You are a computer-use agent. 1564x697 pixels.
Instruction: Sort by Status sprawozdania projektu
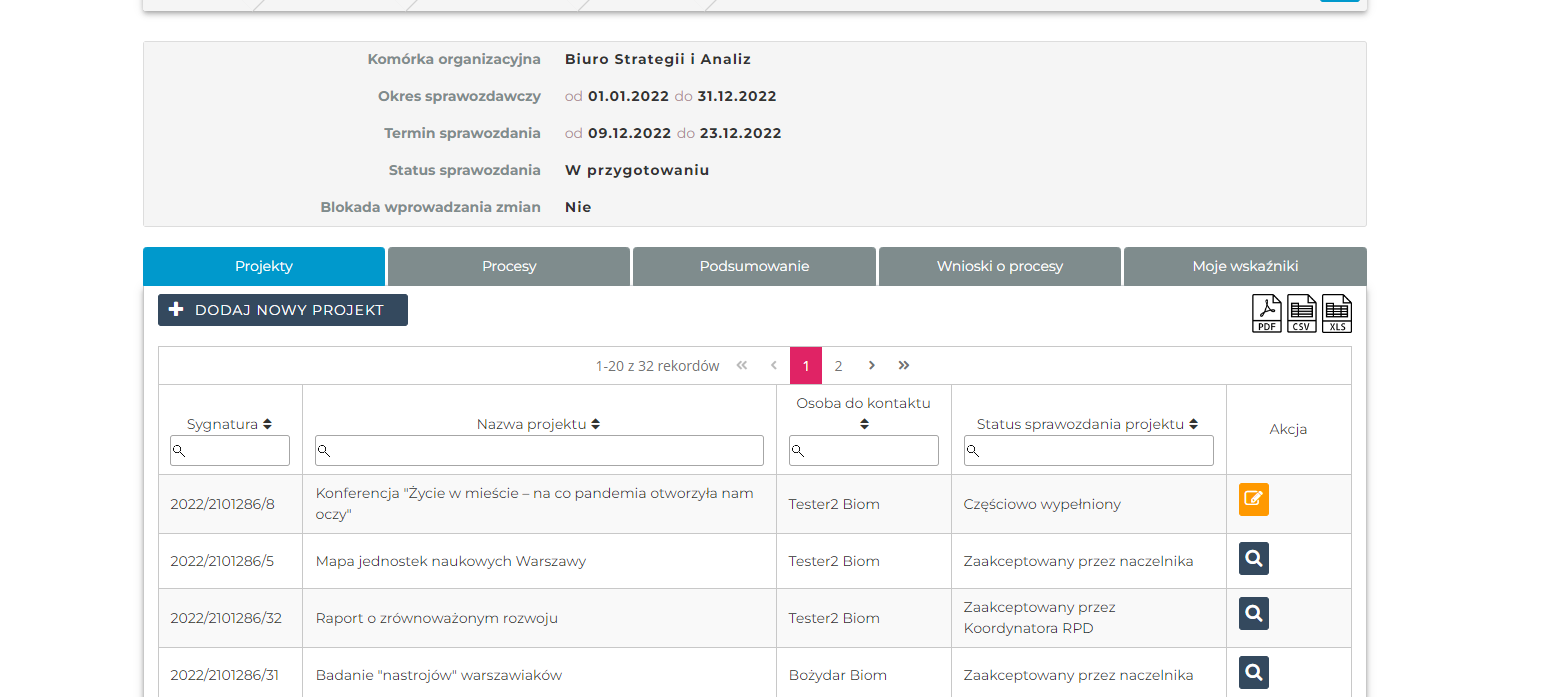click(1193, 424)
